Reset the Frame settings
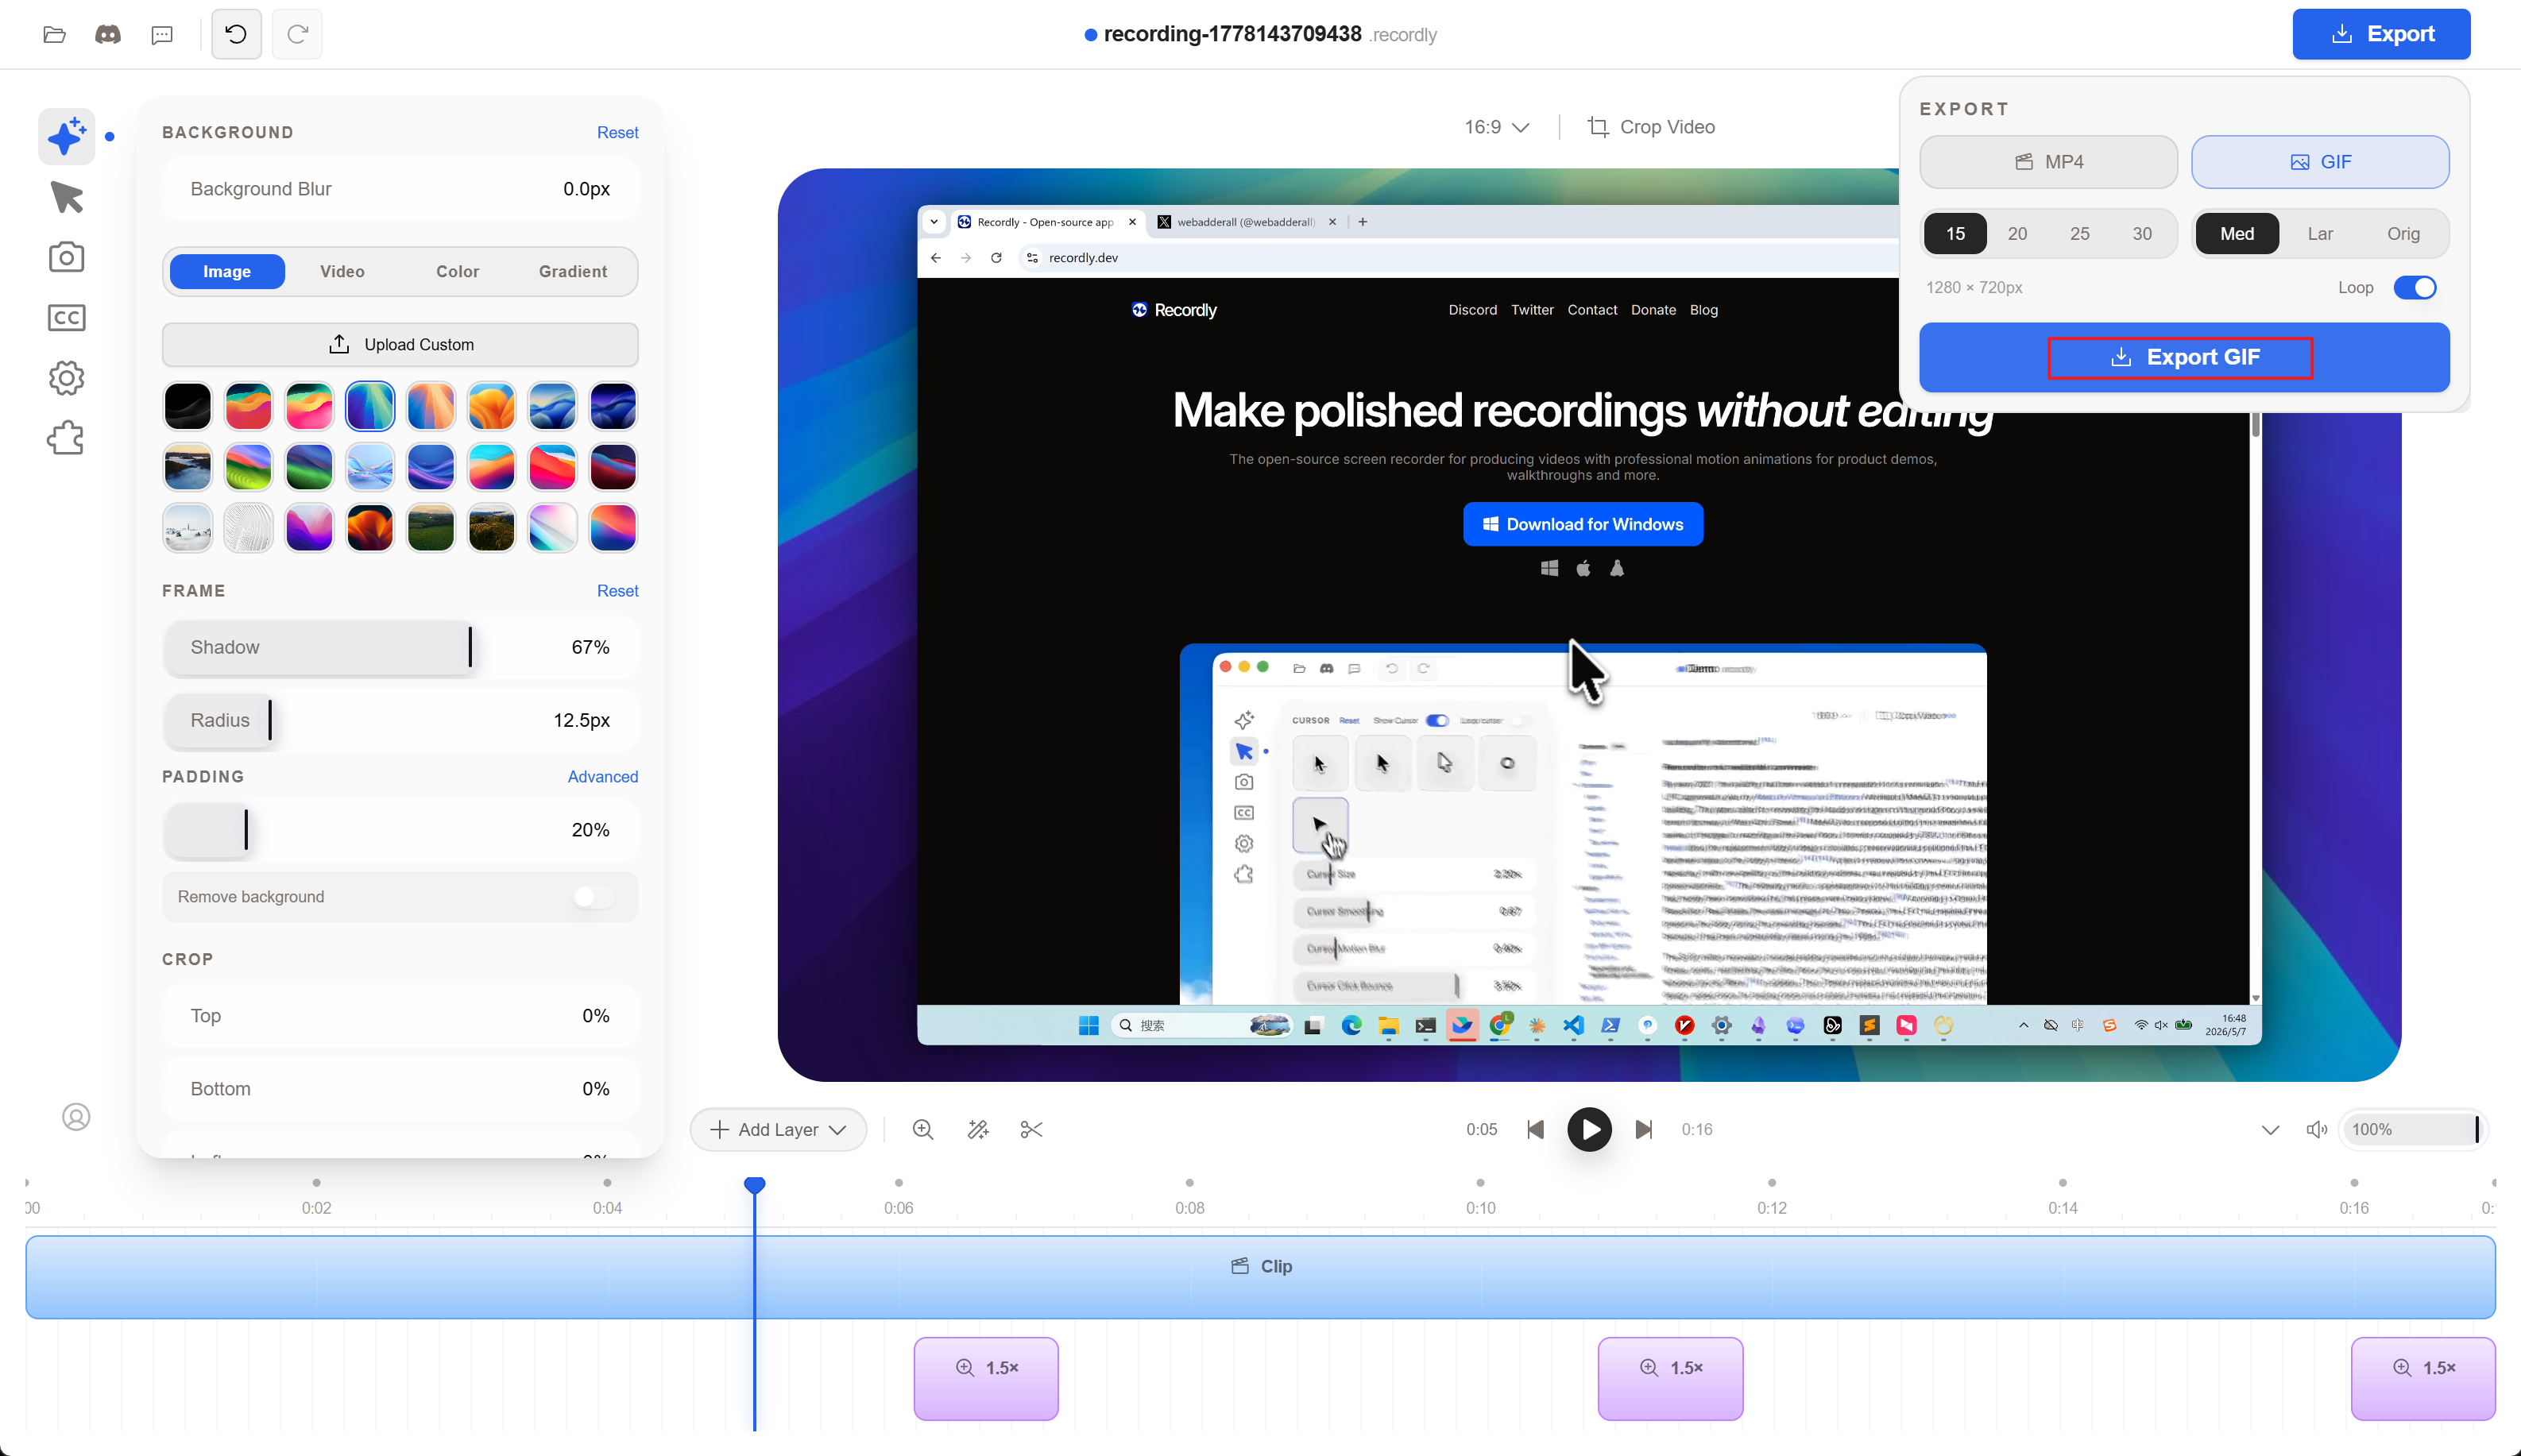This screenshot has width=2521, height=1456. (x=617, y=591)
